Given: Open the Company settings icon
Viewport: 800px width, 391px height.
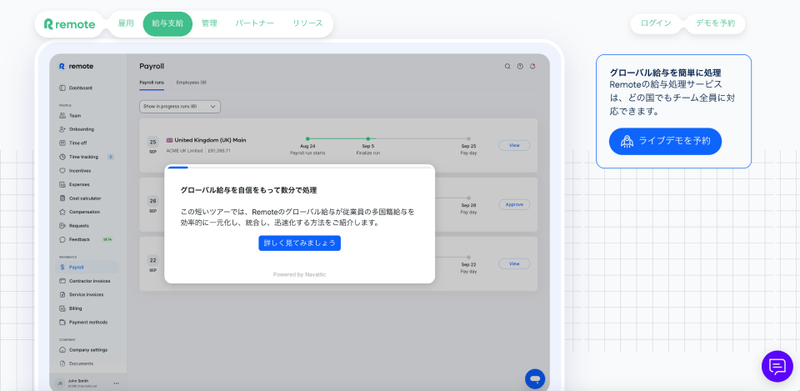Looking at the screenshot, I should point(62,350).
